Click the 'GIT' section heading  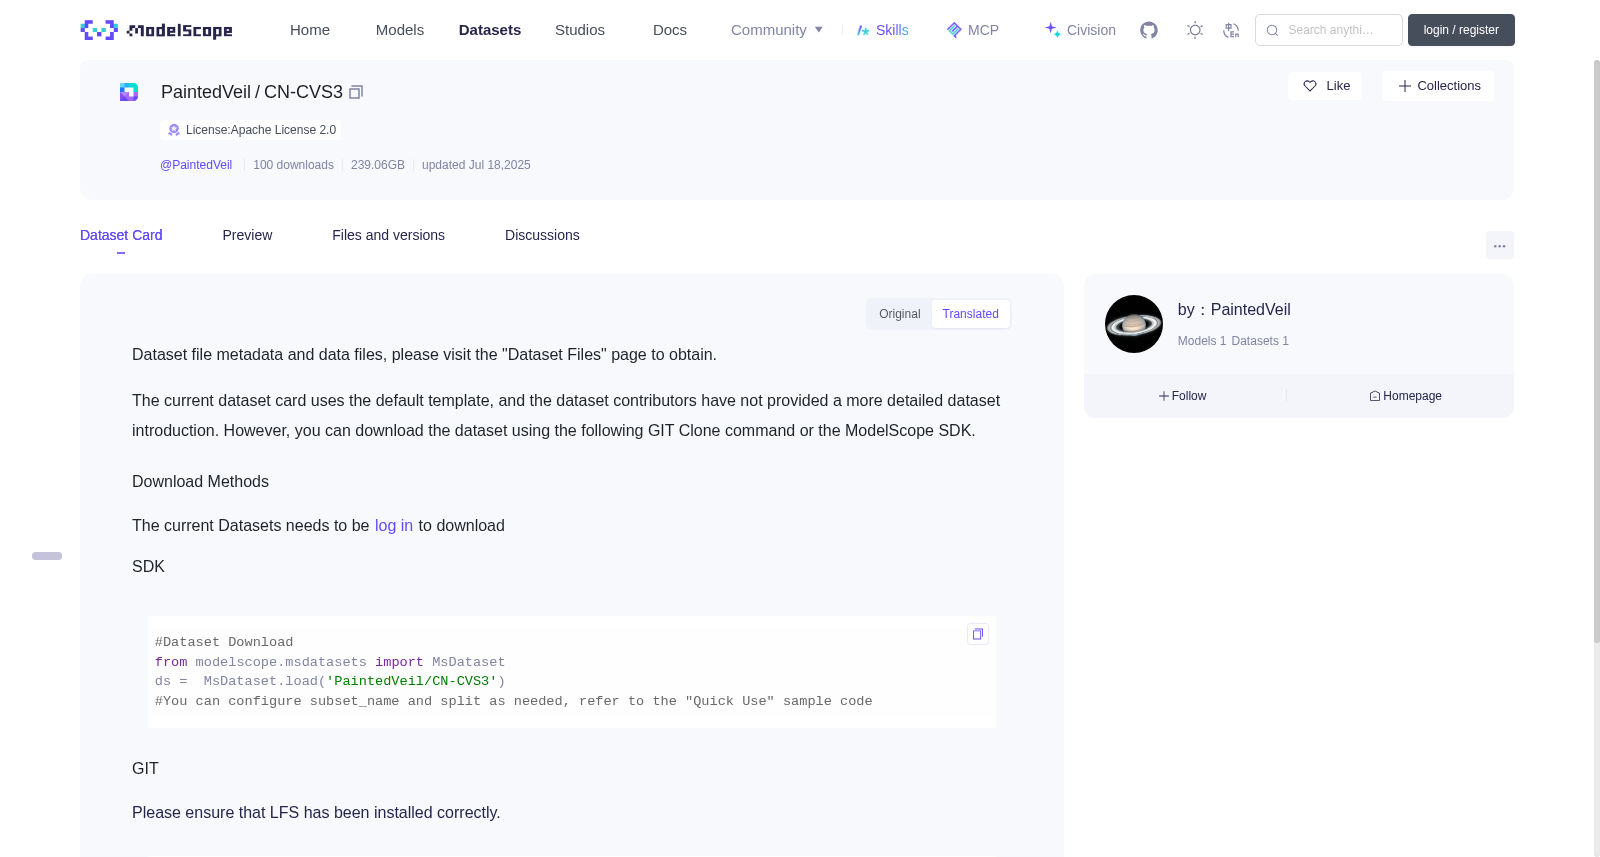click(145, 769)
